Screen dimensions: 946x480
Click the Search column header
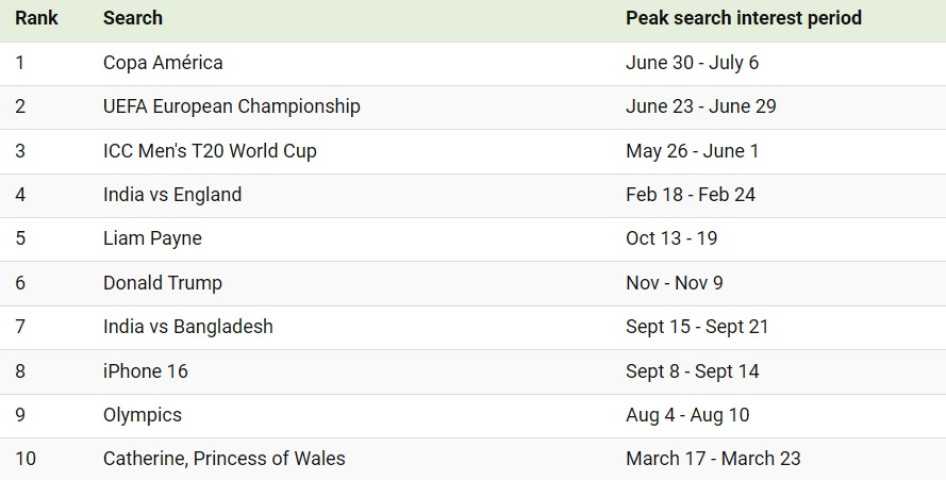(x=133, y=18)
